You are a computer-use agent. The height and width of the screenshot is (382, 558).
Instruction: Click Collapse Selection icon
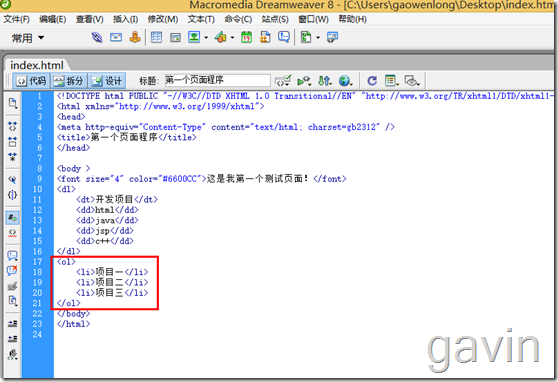[12, 141]
